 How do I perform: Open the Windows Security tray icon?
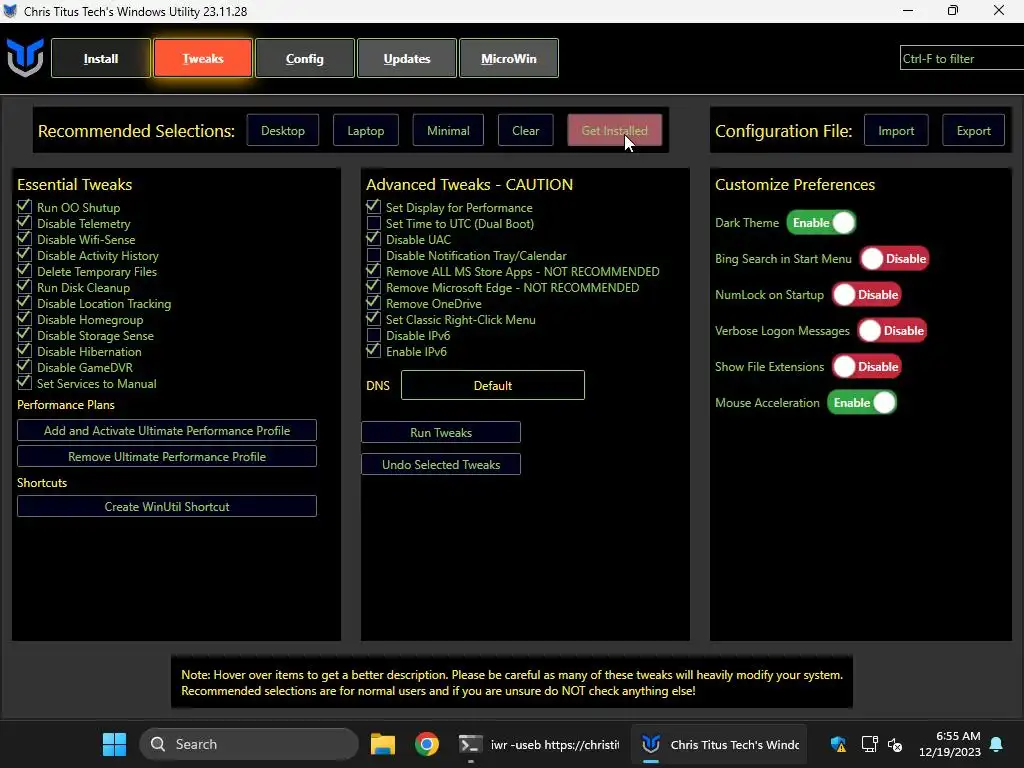pos(838,744)
